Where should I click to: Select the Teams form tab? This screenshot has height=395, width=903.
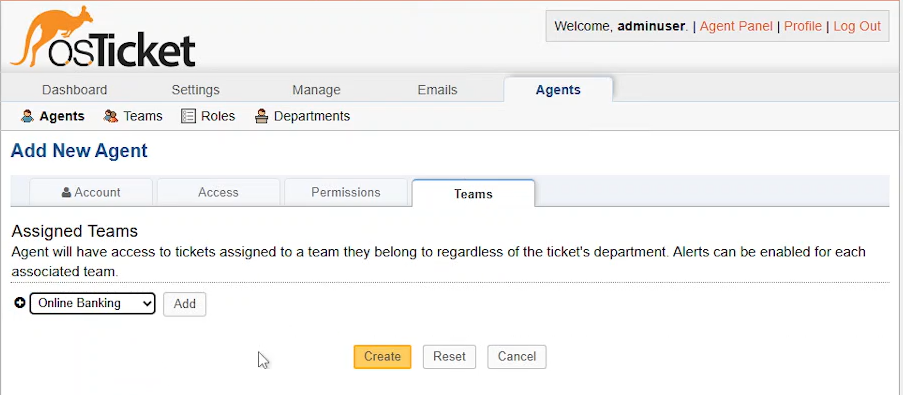pos(473,193)
